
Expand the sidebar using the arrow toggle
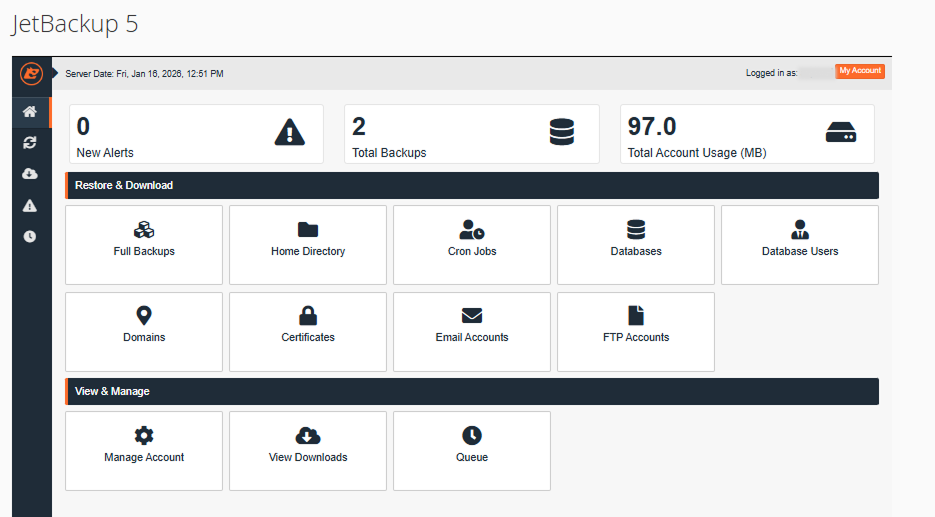pos(55,74)
